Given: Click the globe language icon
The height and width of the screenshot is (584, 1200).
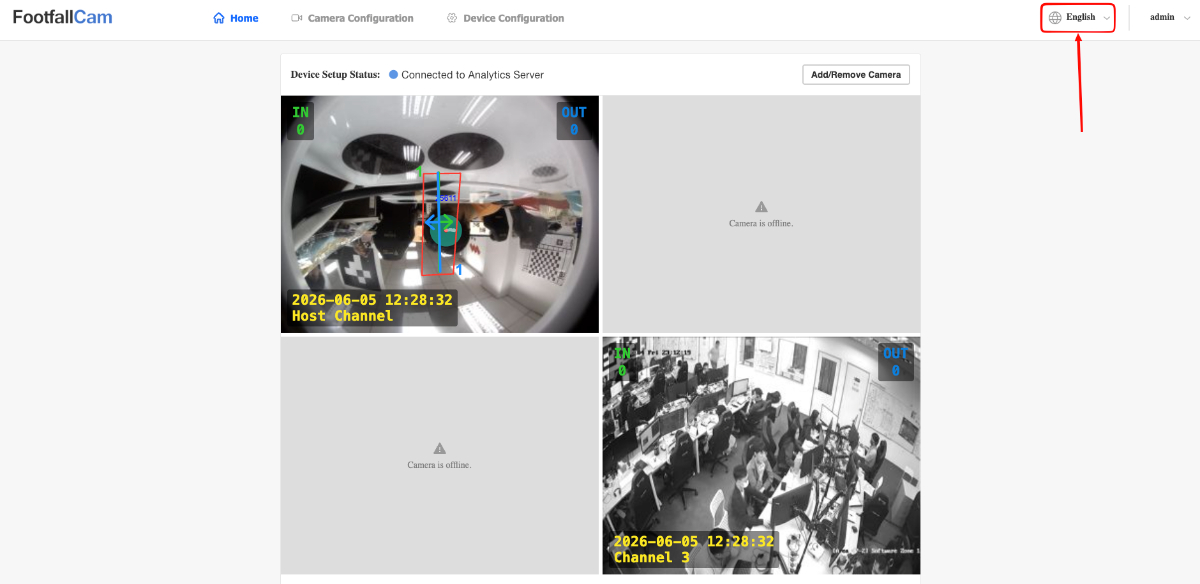Looking at the screenshot, I should click(1055, 17).
